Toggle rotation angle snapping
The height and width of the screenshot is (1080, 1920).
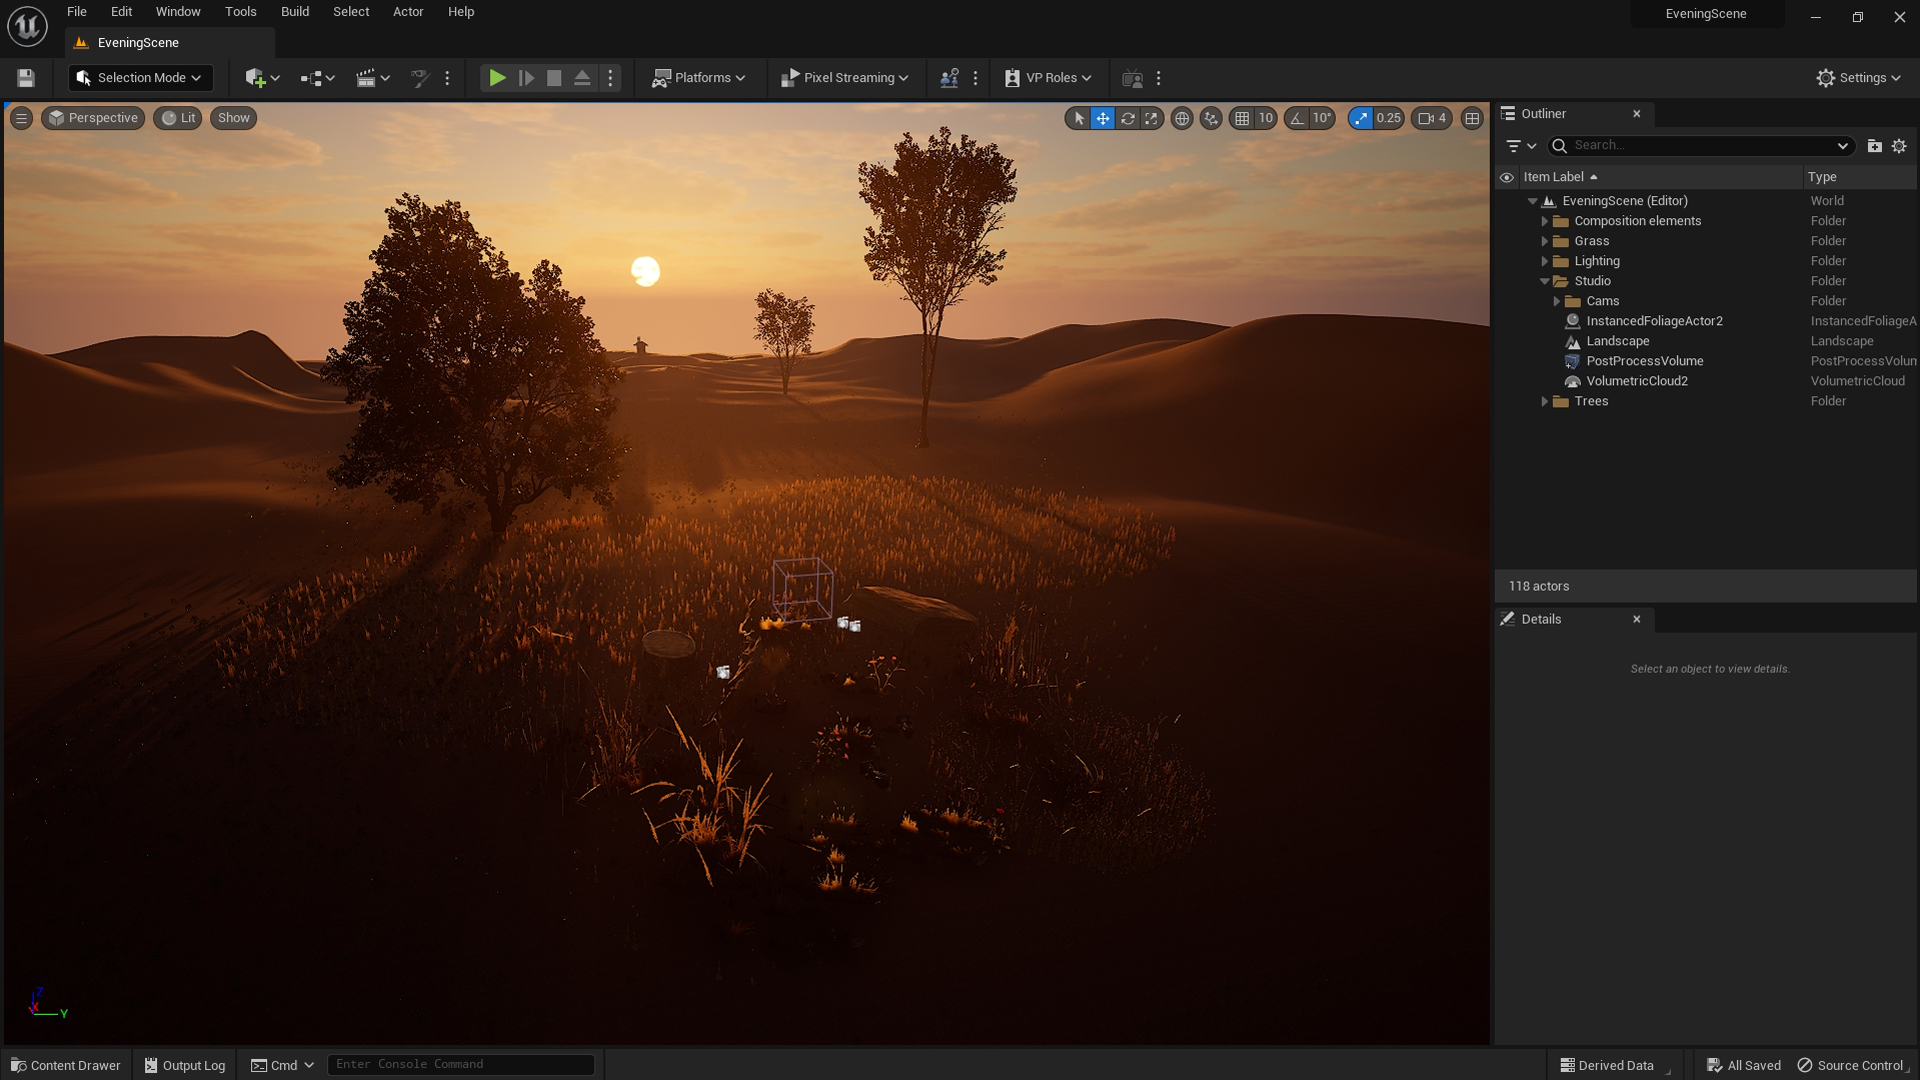click(1297, 118)
